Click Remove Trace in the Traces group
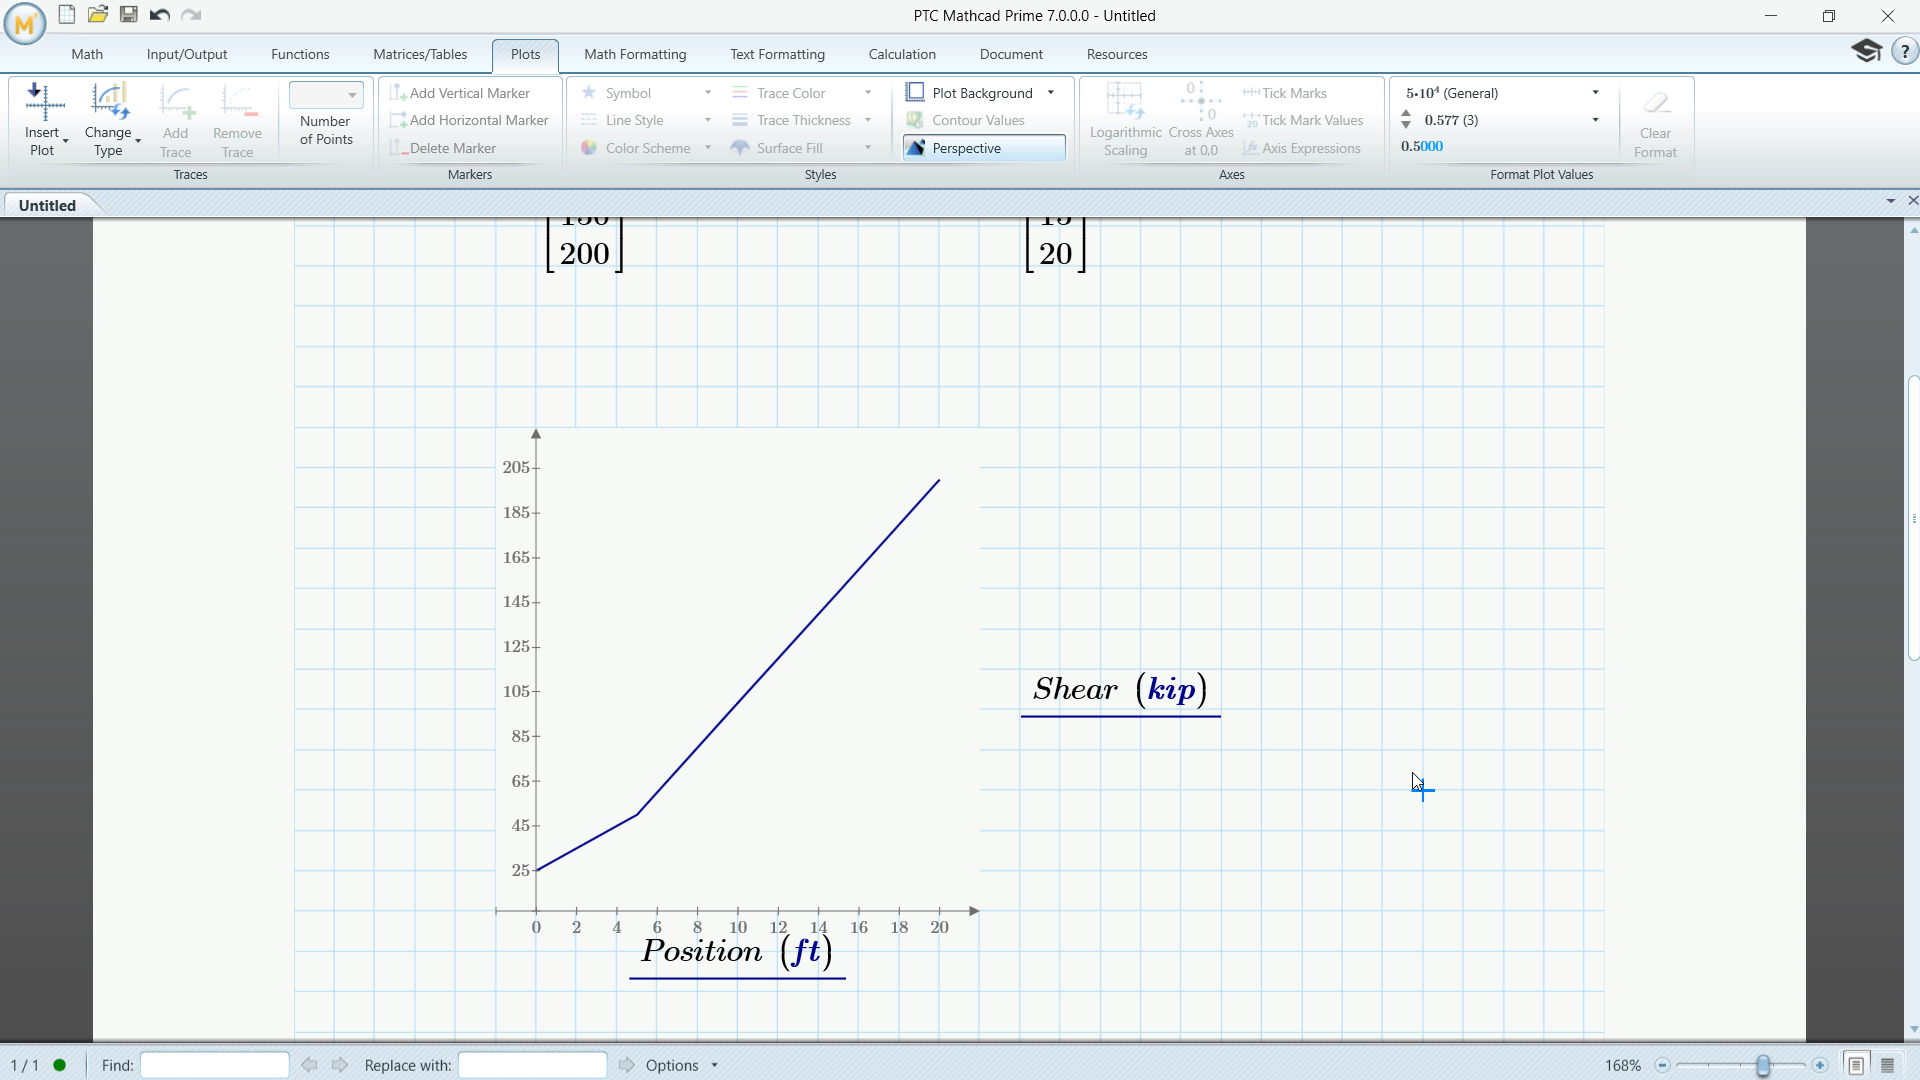This screenshot has width=1920, height=1080. pyautogui.click(x=237, y=122)
